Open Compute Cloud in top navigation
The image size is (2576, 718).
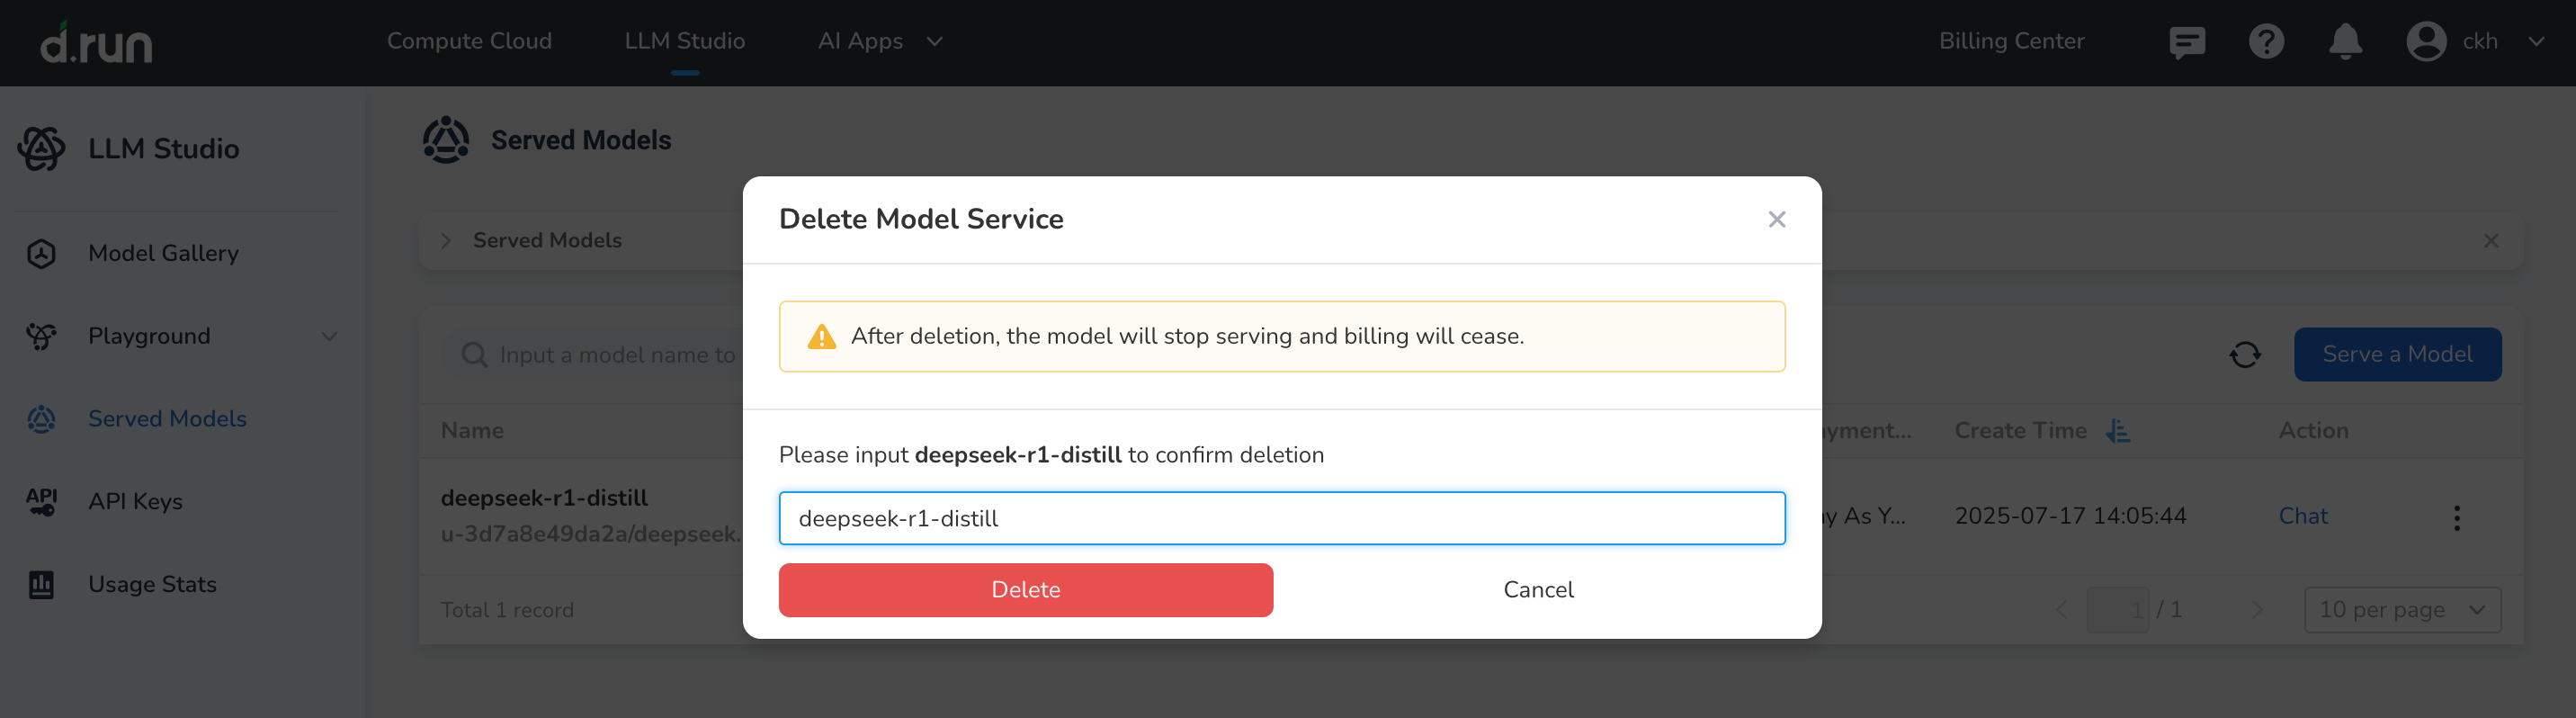pos(469,41)
